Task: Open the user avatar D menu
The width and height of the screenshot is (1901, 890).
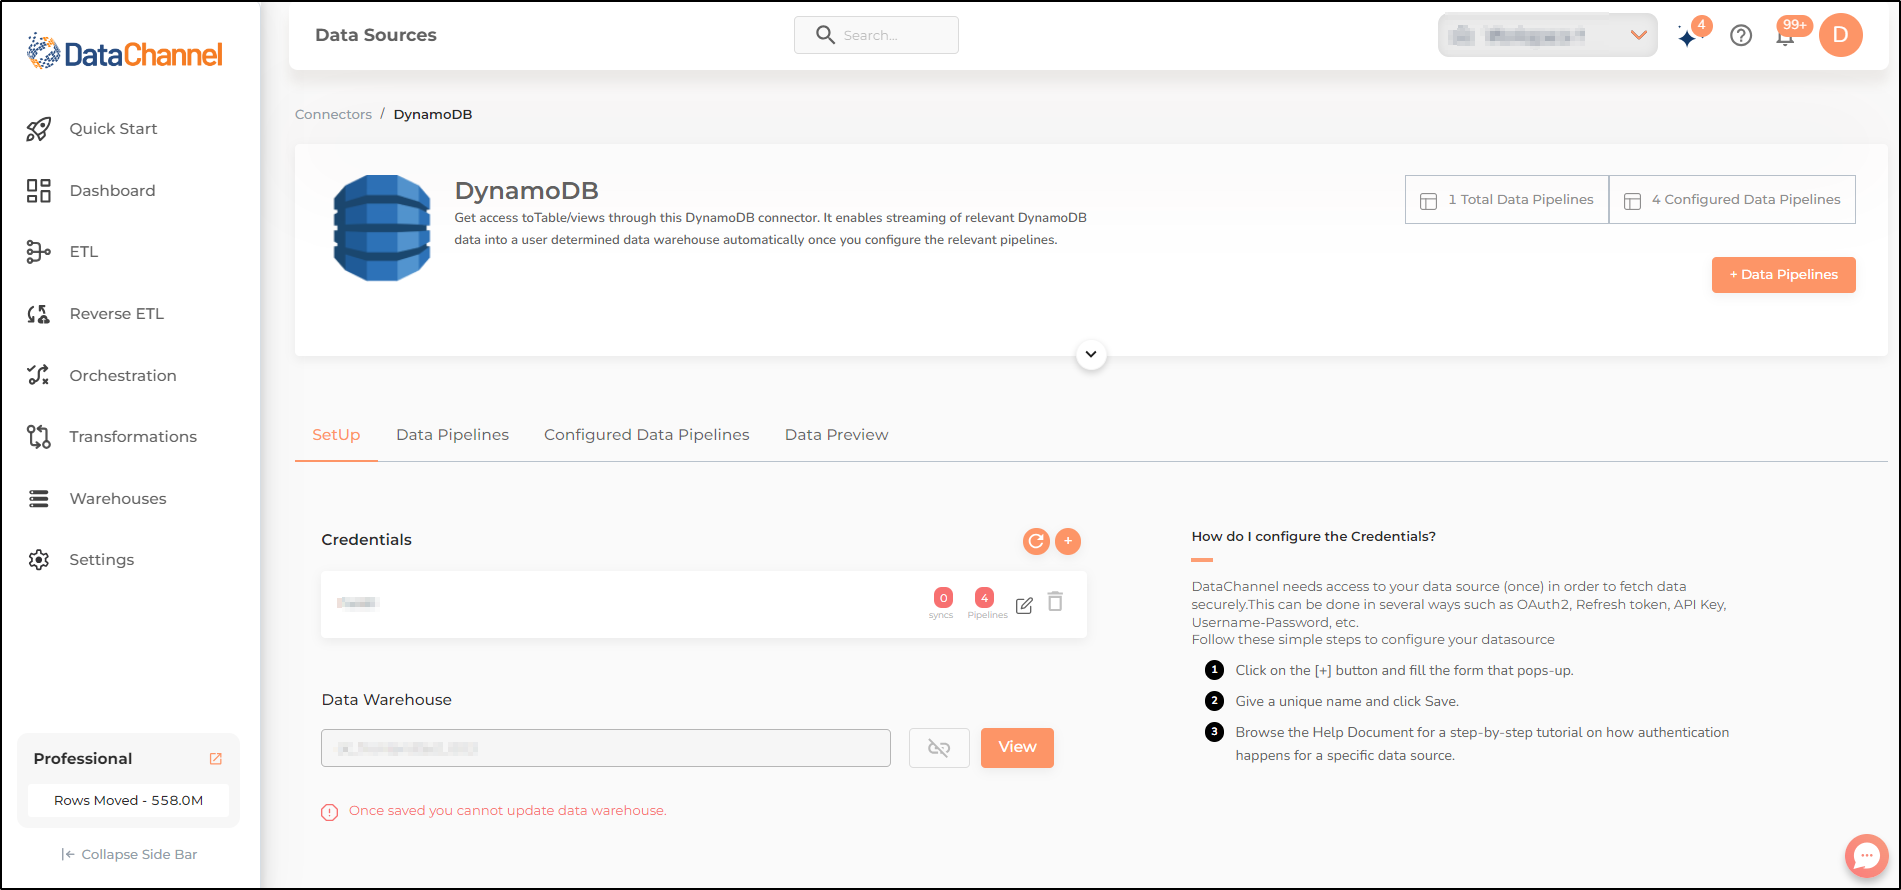Action: [1840, 35]
